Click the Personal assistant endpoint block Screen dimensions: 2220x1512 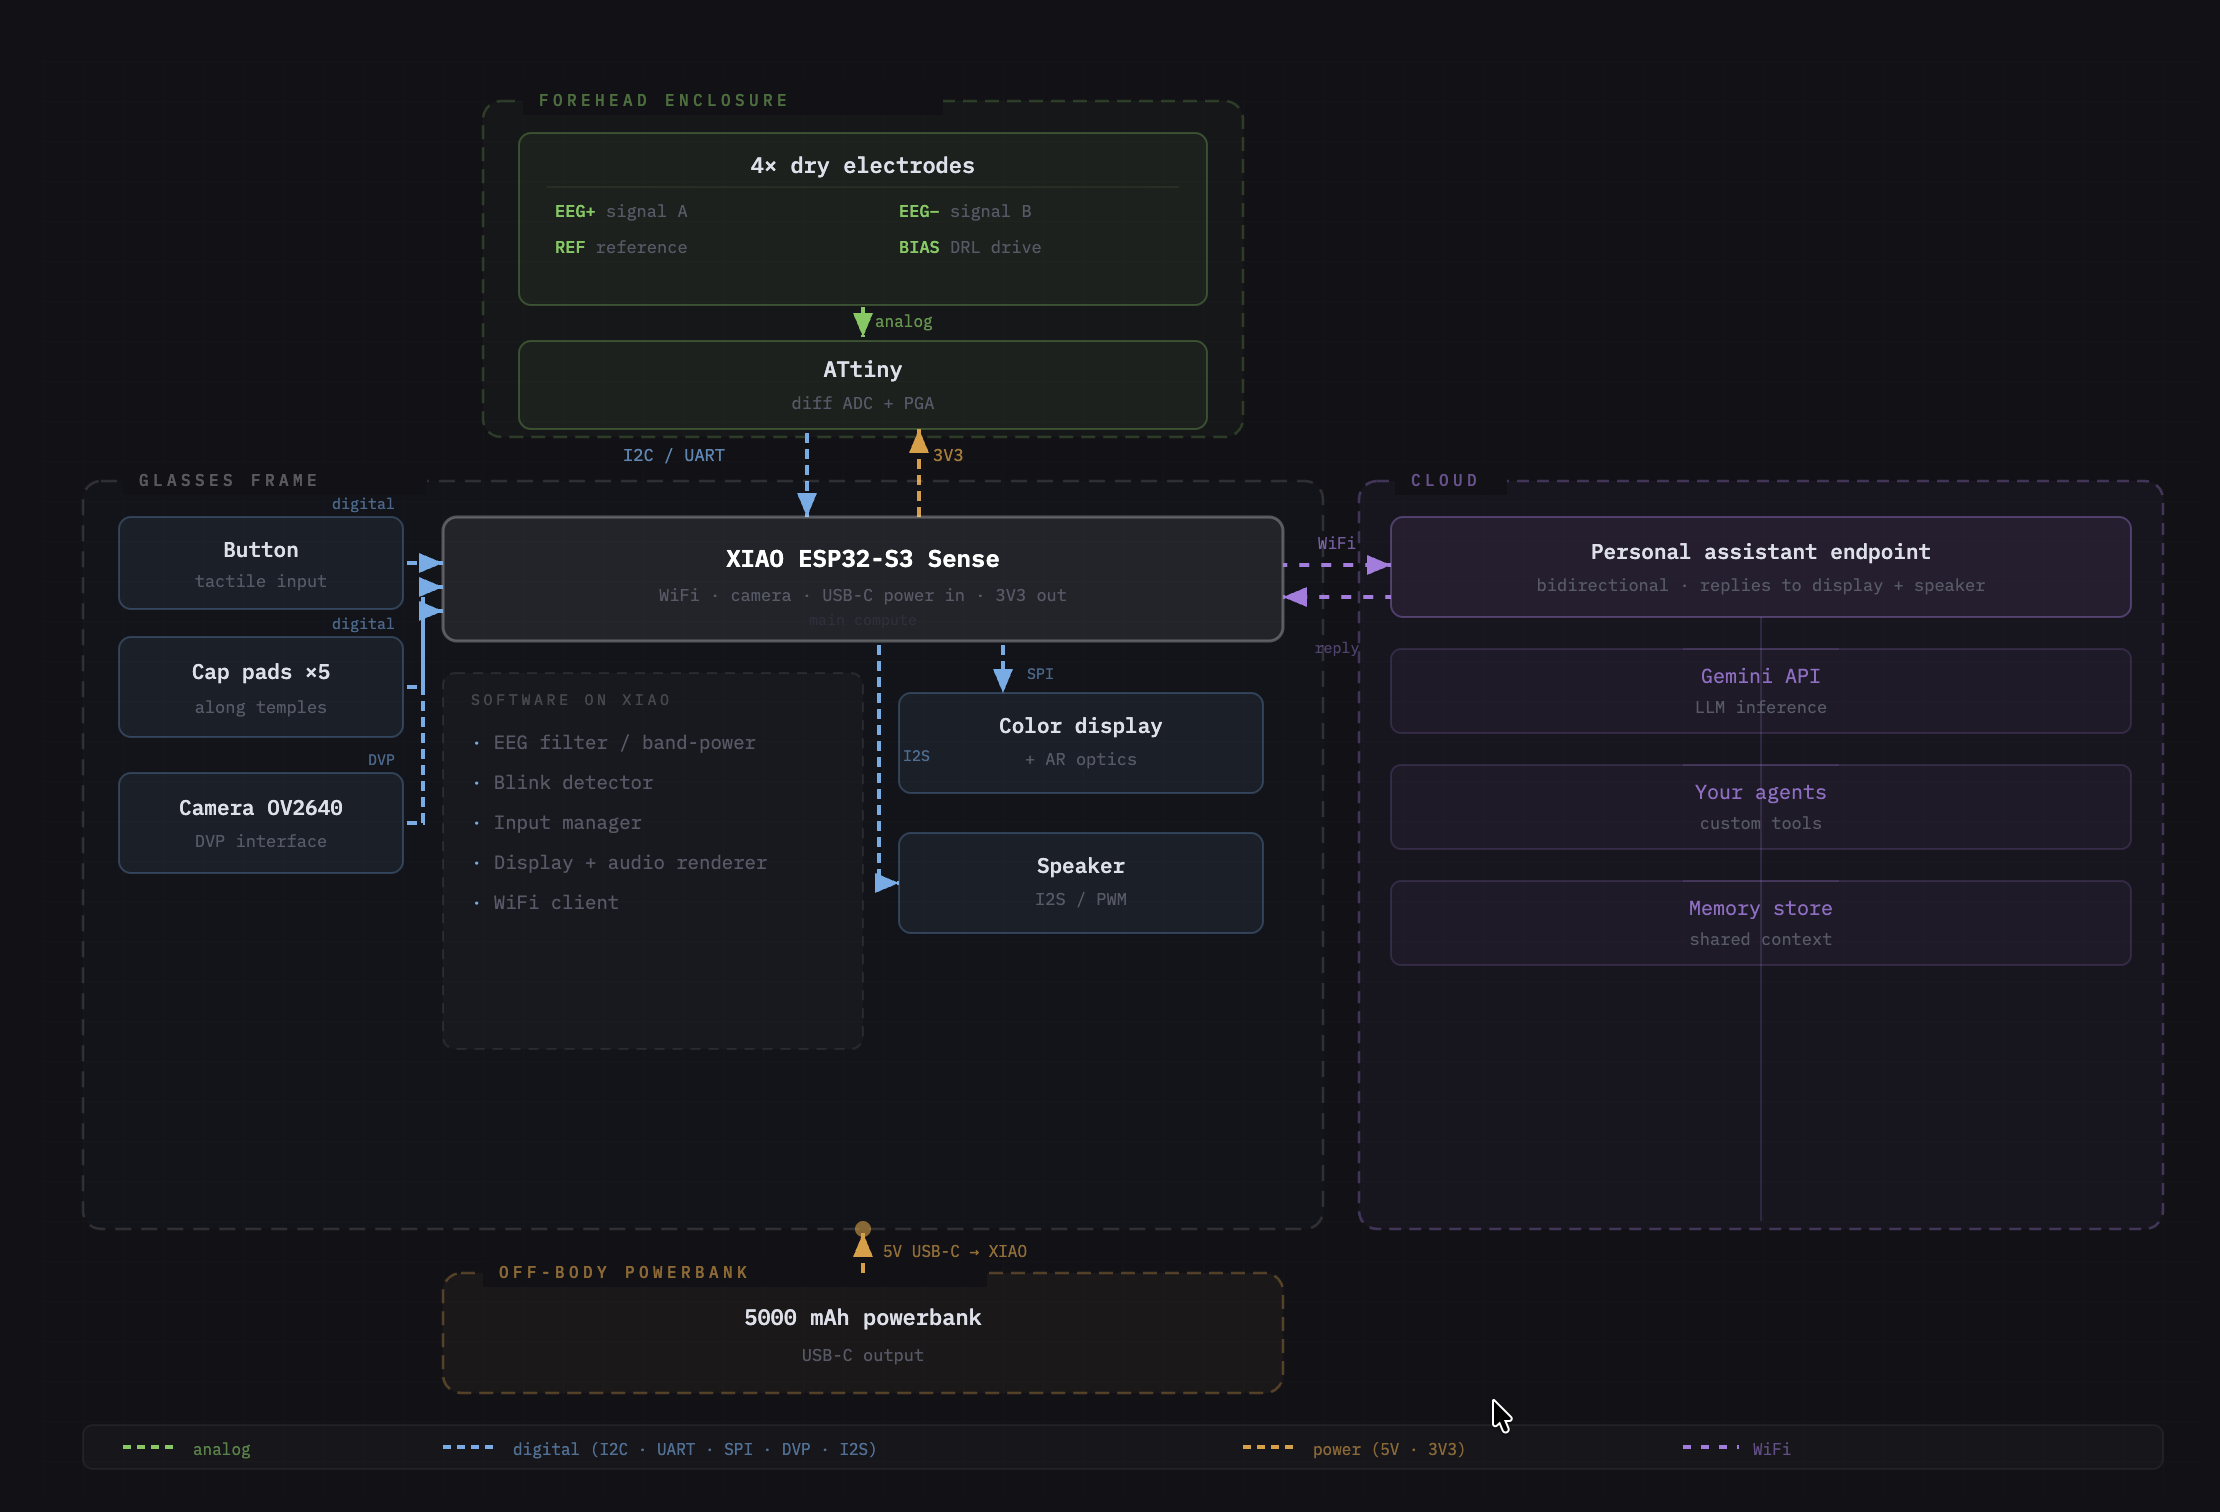tap(1760, 566)
